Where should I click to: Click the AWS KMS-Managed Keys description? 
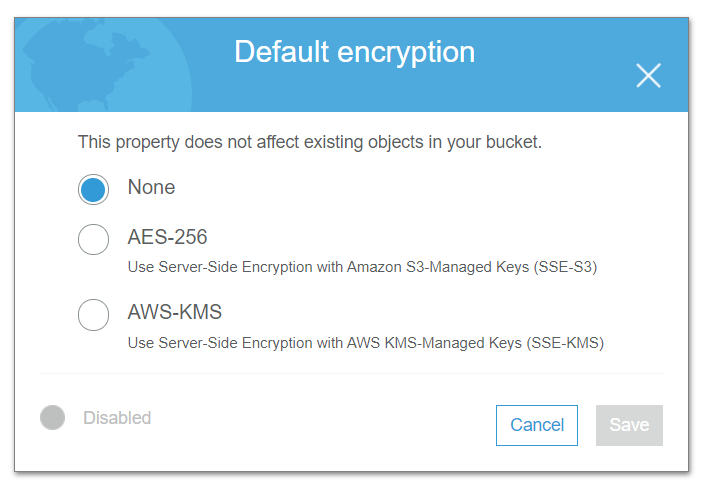tap(366, 343)
